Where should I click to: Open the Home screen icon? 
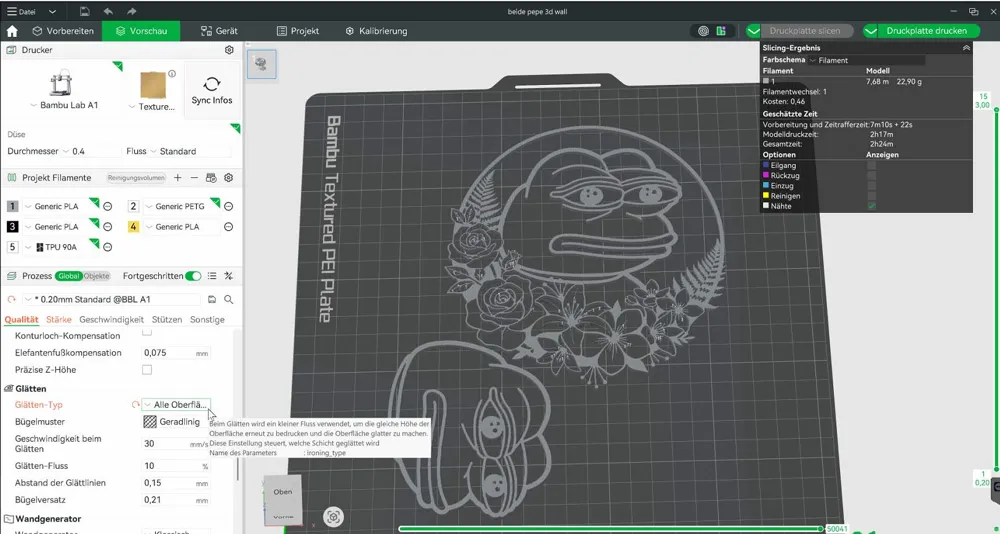click(x=12, y=31)
